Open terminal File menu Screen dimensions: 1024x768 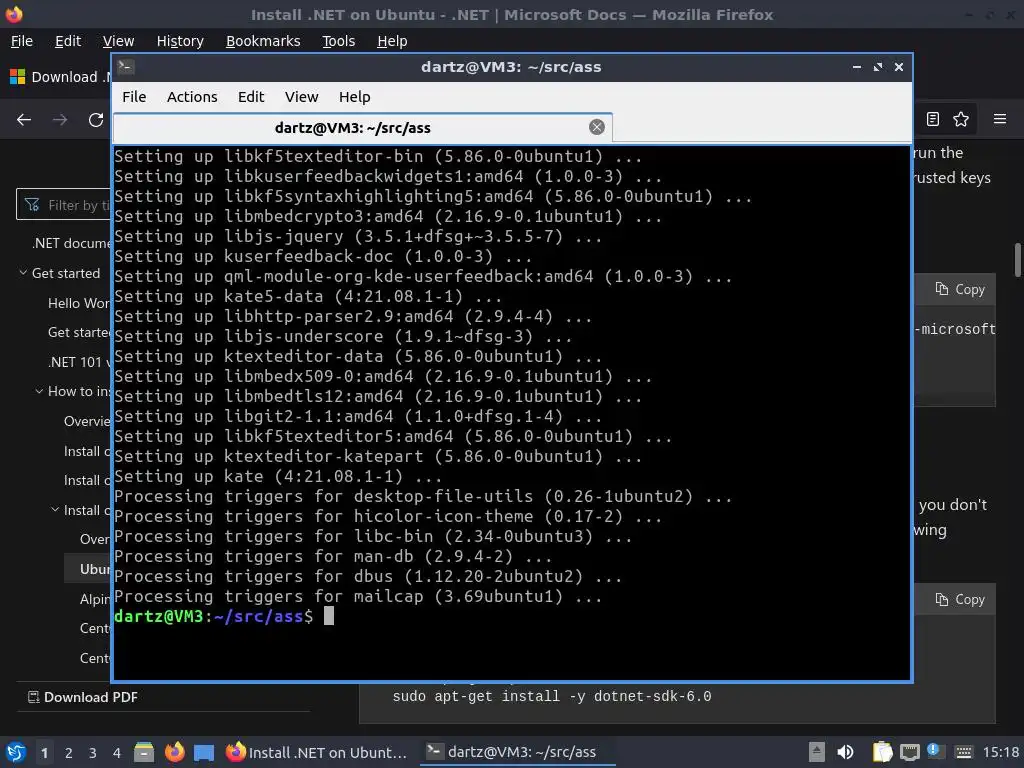click(x=134, y=97)
